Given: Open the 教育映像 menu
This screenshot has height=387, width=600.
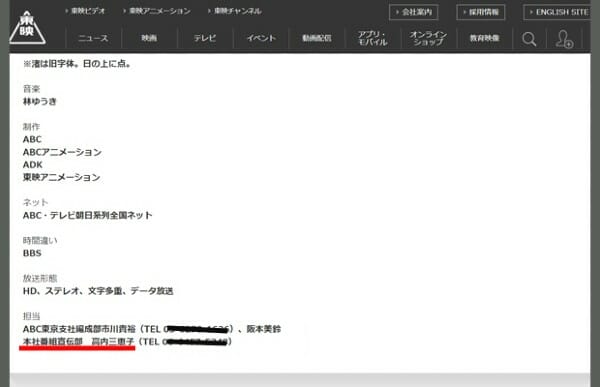Looking at the screenshot, I should point(484,38).
